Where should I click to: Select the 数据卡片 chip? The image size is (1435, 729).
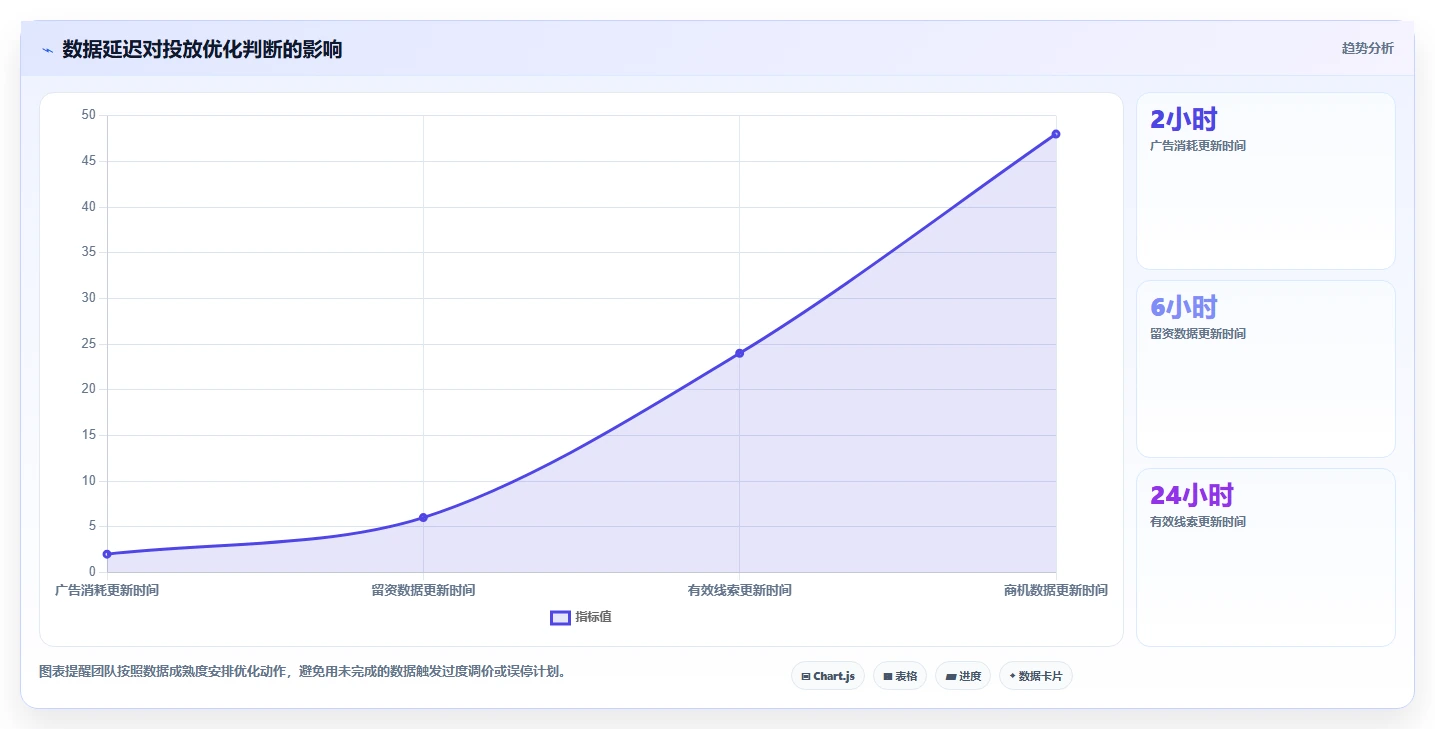1036,676
